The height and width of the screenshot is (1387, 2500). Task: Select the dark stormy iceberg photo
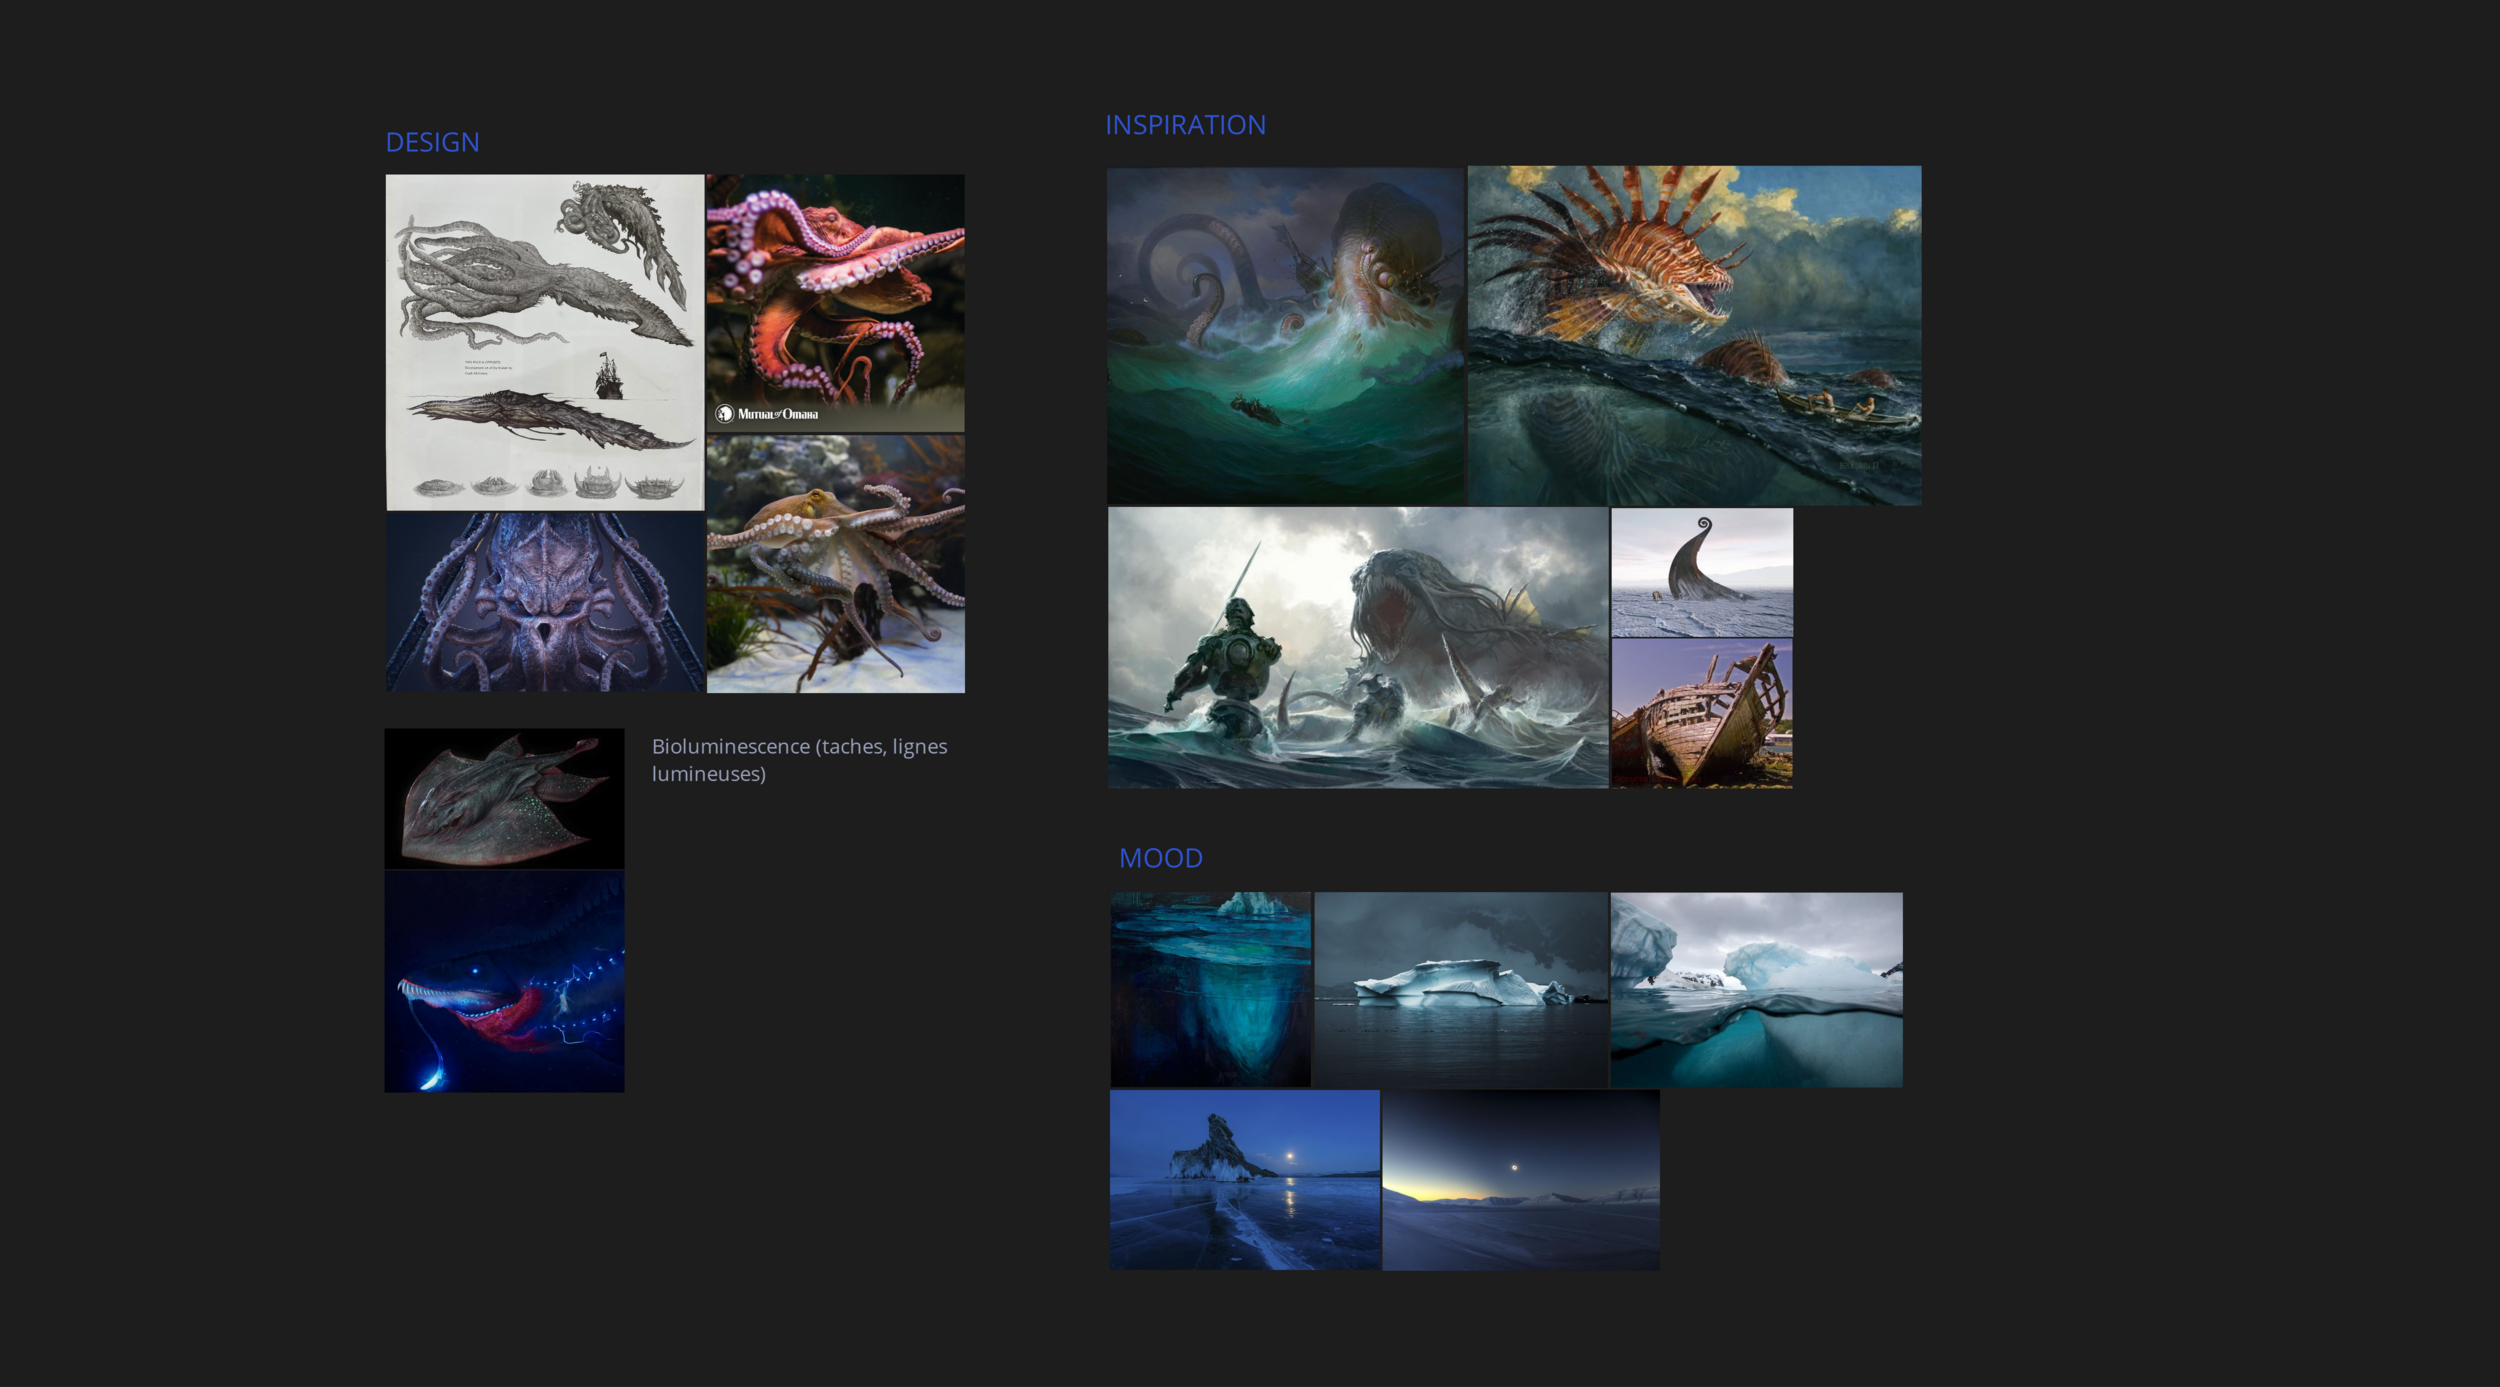pyautogui.click(x=1460, y=989)
